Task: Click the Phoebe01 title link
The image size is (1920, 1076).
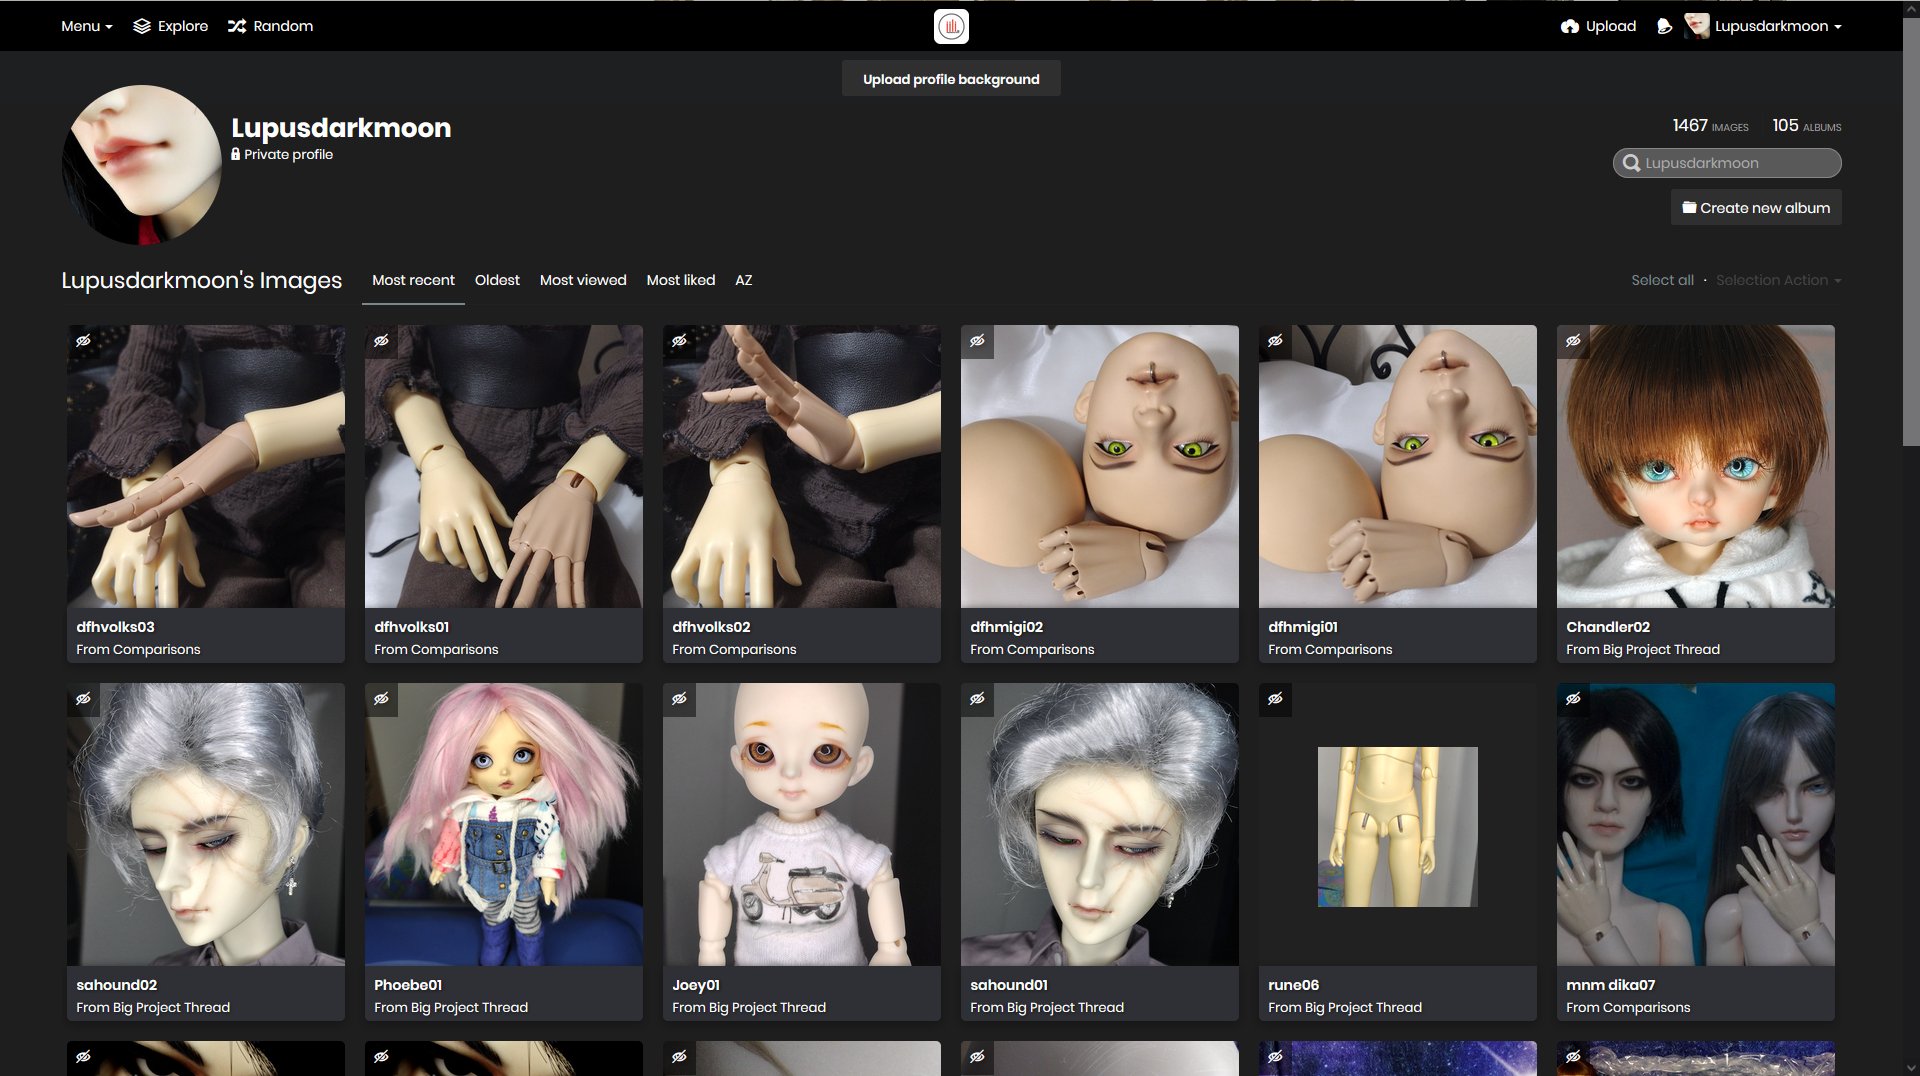Action: tap(408, 985)
